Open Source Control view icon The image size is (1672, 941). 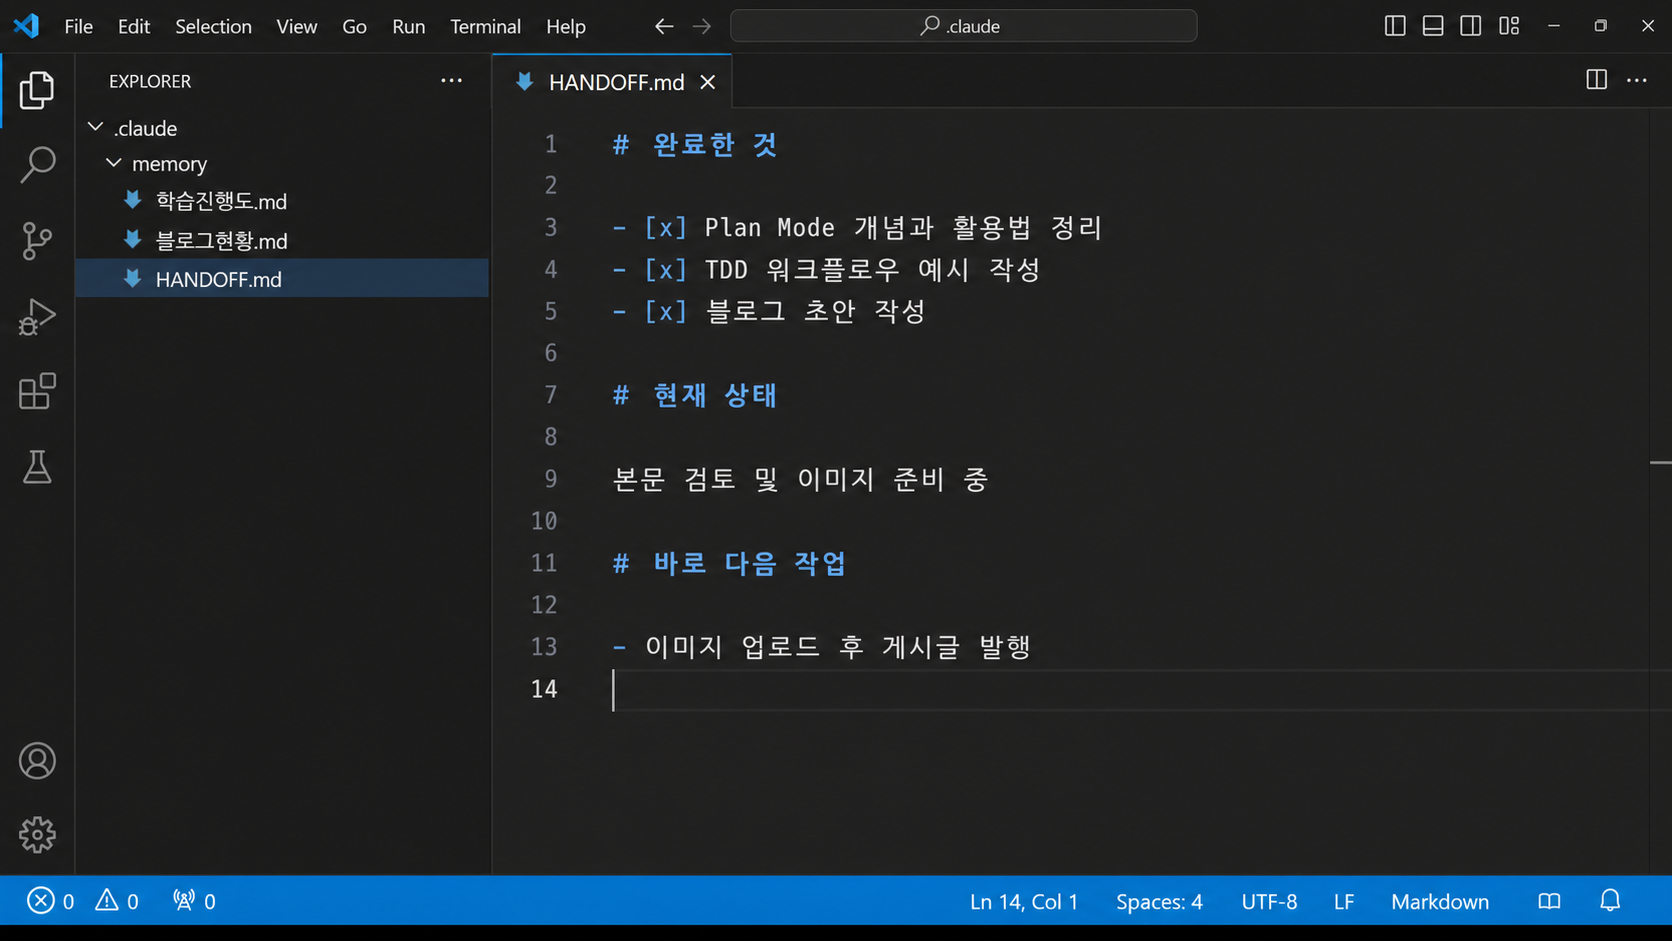pos(37,241)
